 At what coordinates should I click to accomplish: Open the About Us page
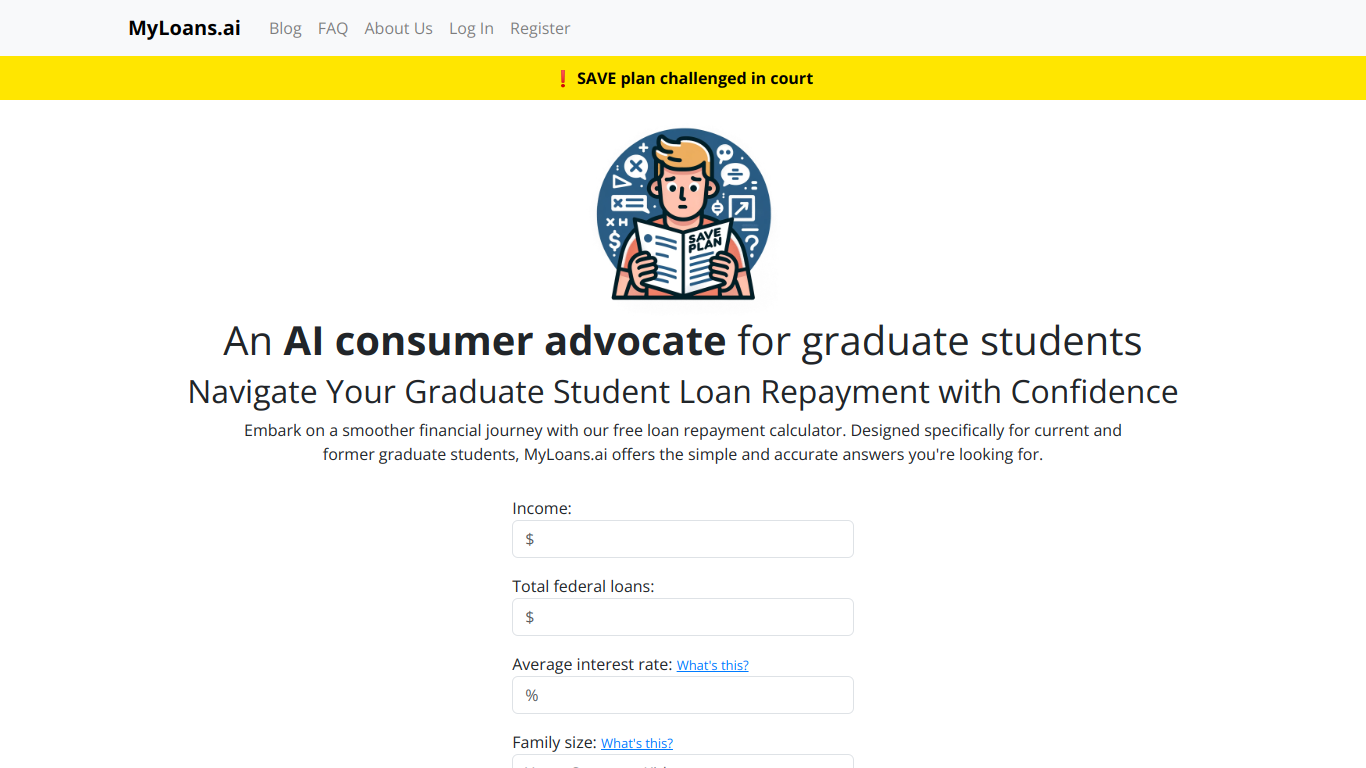tap(398, 28)
